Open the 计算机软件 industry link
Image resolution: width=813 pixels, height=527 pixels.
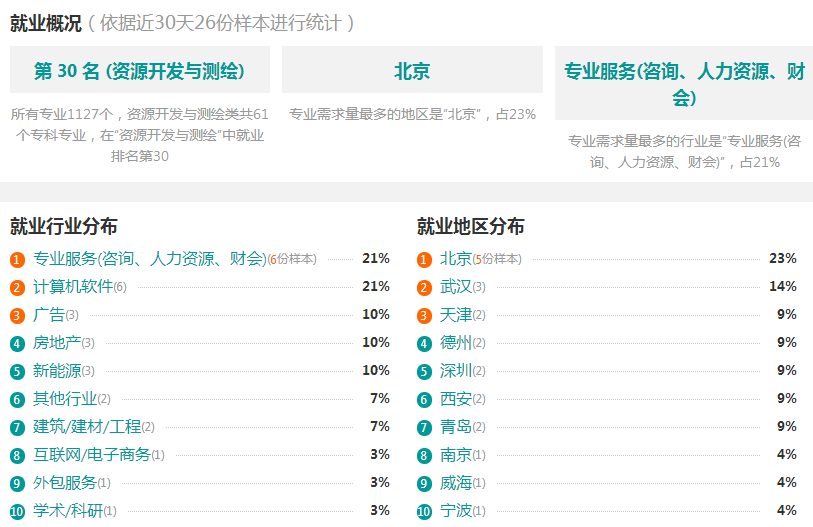(x=73, y=286)
